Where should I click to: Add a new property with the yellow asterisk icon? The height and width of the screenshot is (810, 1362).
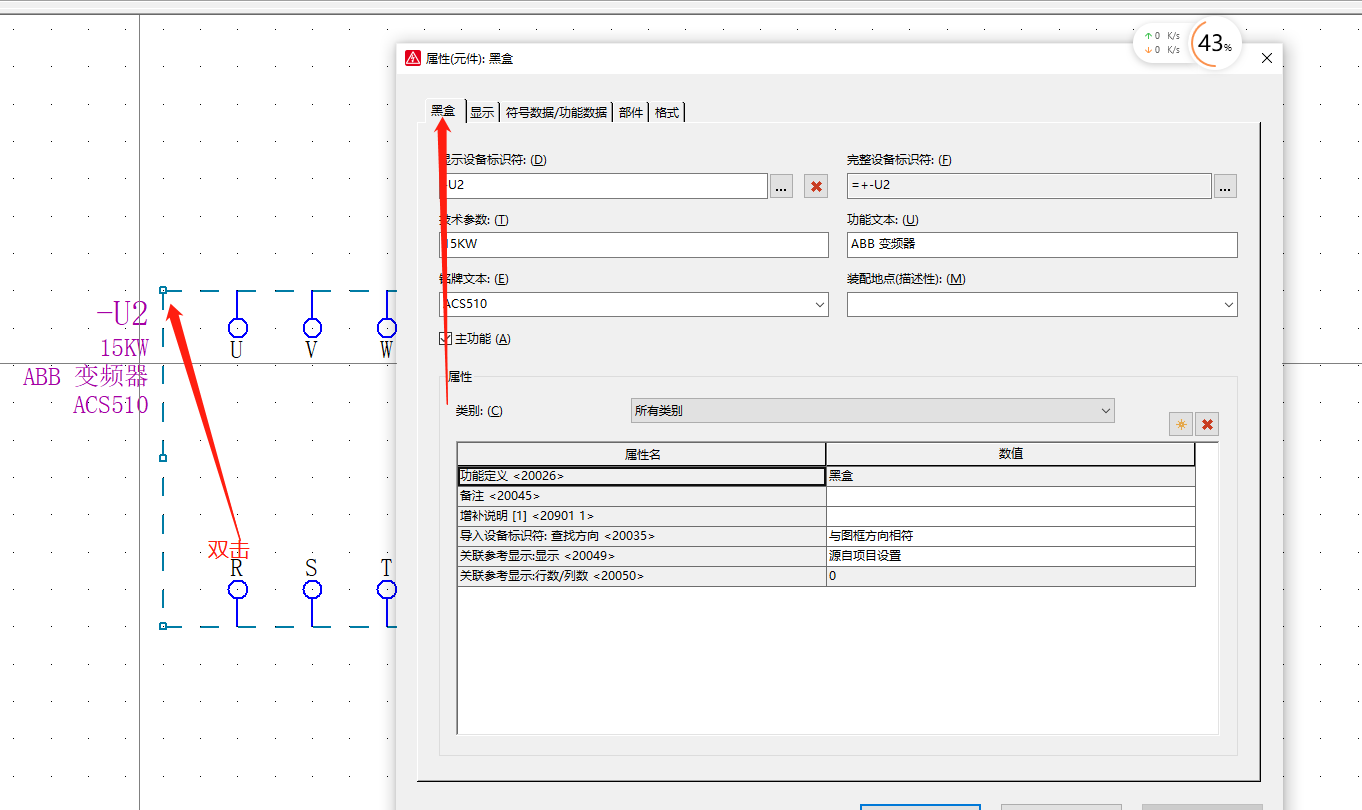[1180, 424]
